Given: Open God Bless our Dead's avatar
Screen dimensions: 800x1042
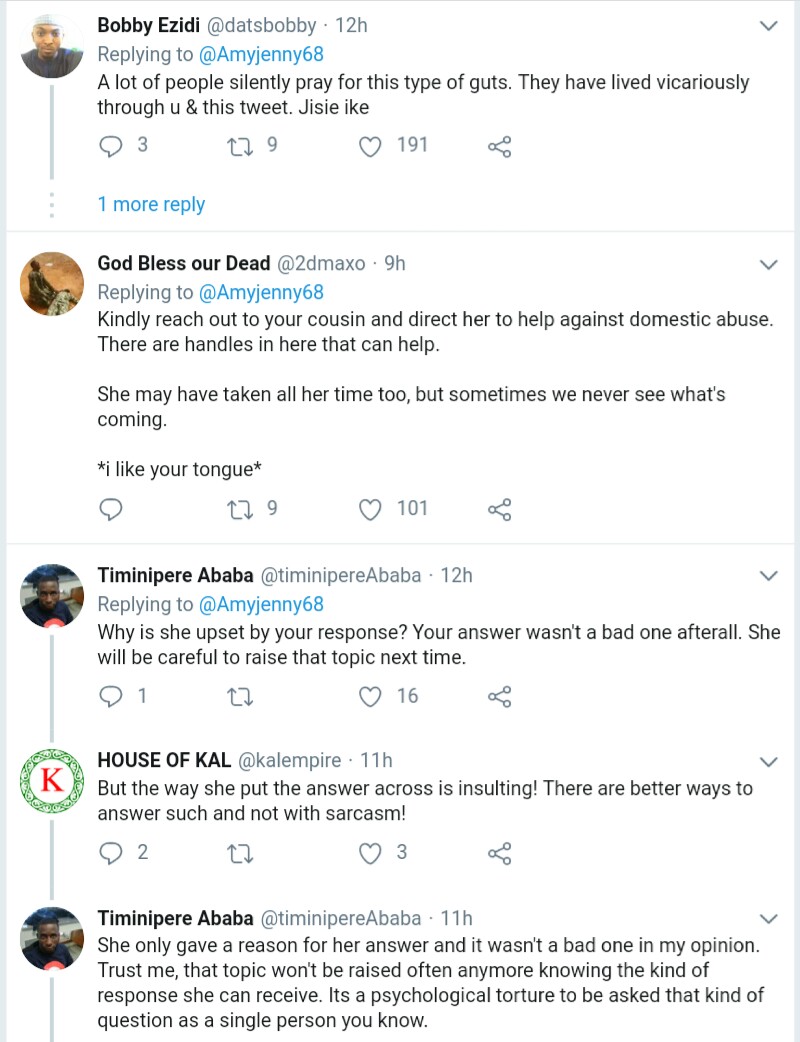Looking at the screenshot, I should [51, 284].
